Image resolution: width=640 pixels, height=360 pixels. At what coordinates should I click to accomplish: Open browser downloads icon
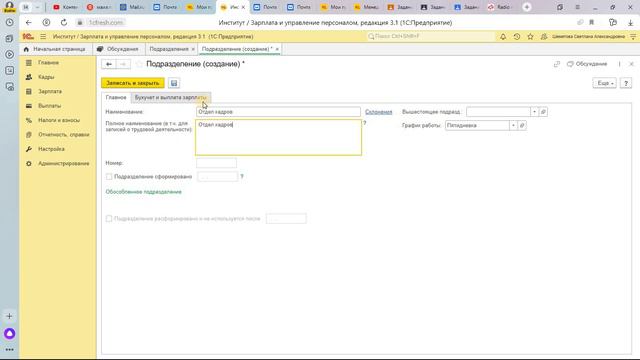630,23
